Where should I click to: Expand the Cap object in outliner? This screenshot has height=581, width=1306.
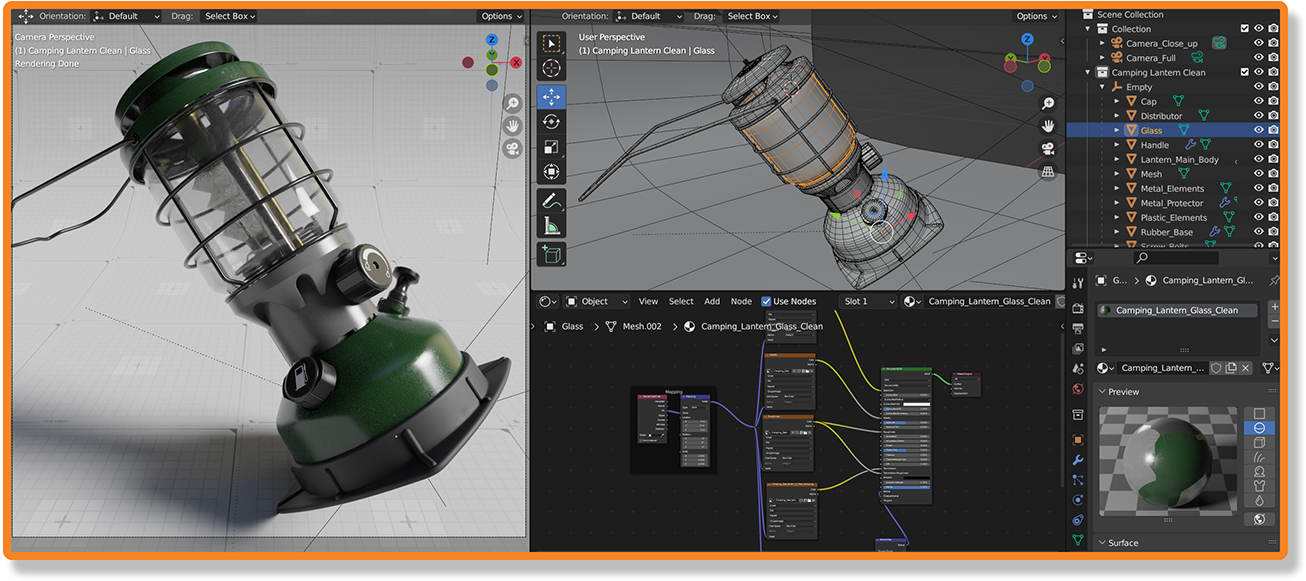point(1117,101)
